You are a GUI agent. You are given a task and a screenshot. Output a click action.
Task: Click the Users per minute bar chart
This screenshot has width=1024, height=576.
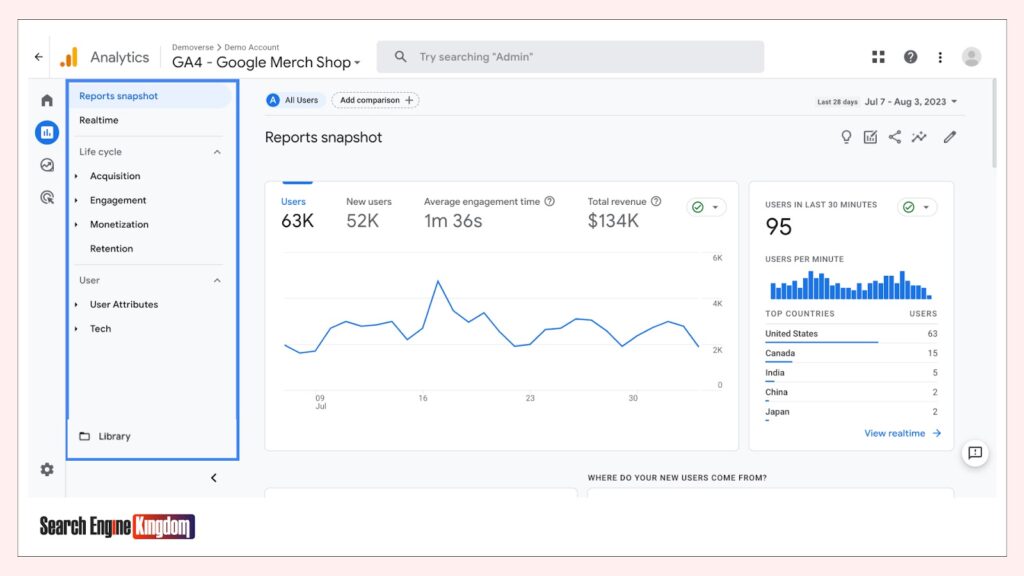click(x=850, y=285)
